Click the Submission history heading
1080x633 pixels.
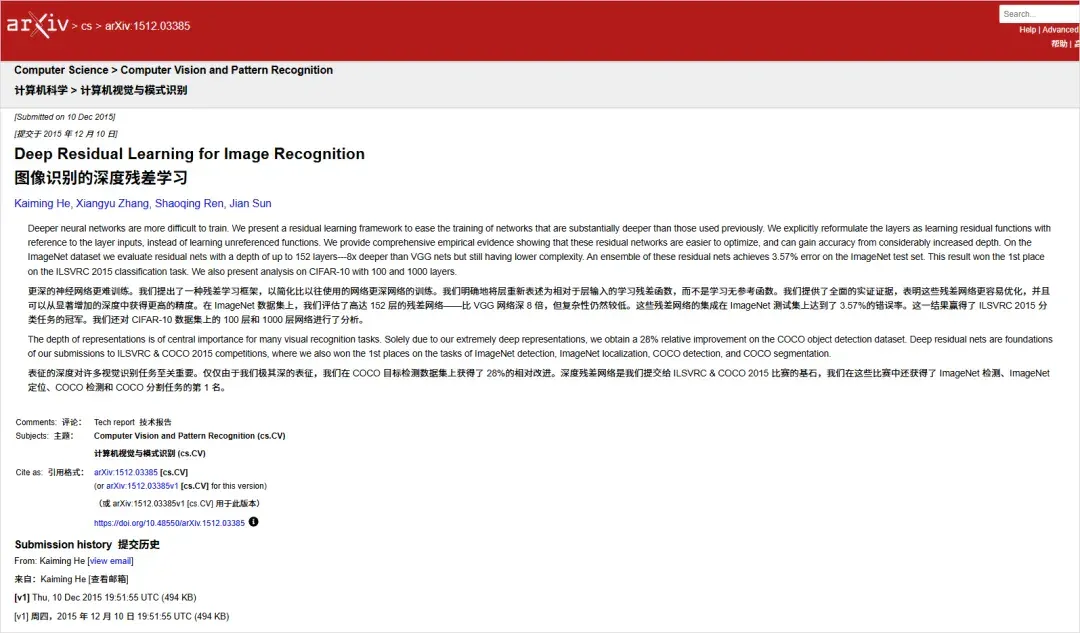pos(63,544)
